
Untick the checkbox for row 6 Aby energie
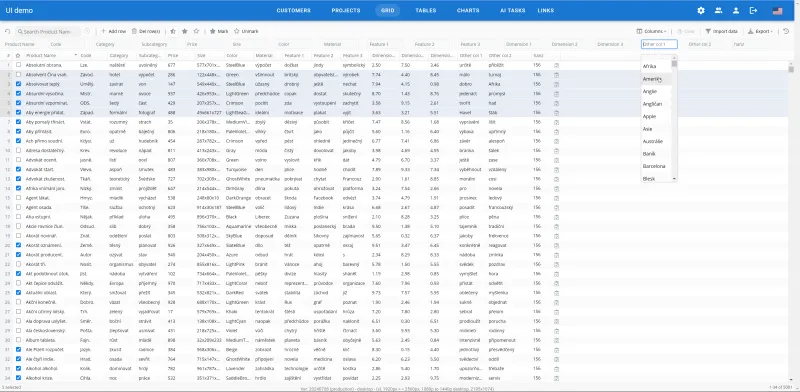[x=18, y=112]
